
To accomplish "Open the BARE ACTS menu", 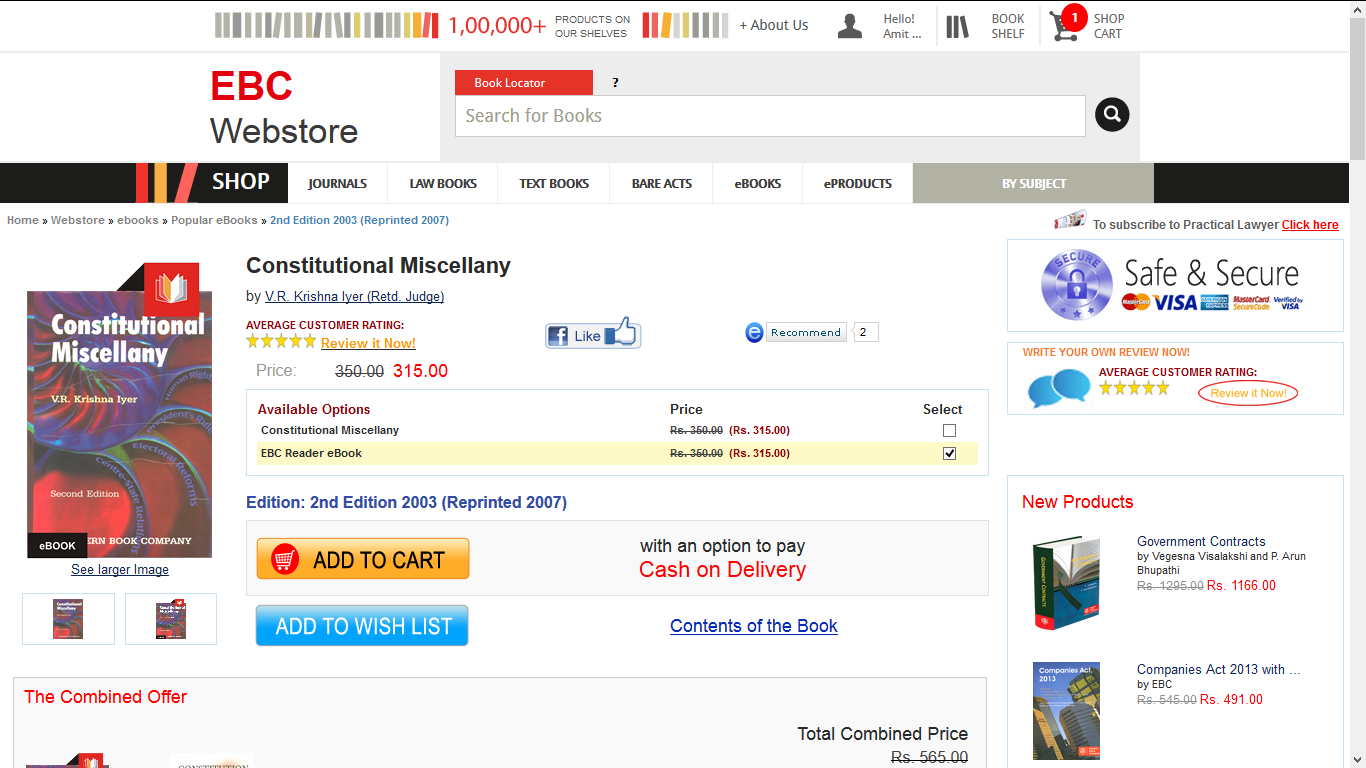I will pyautogui.click(x=662, y=183).
